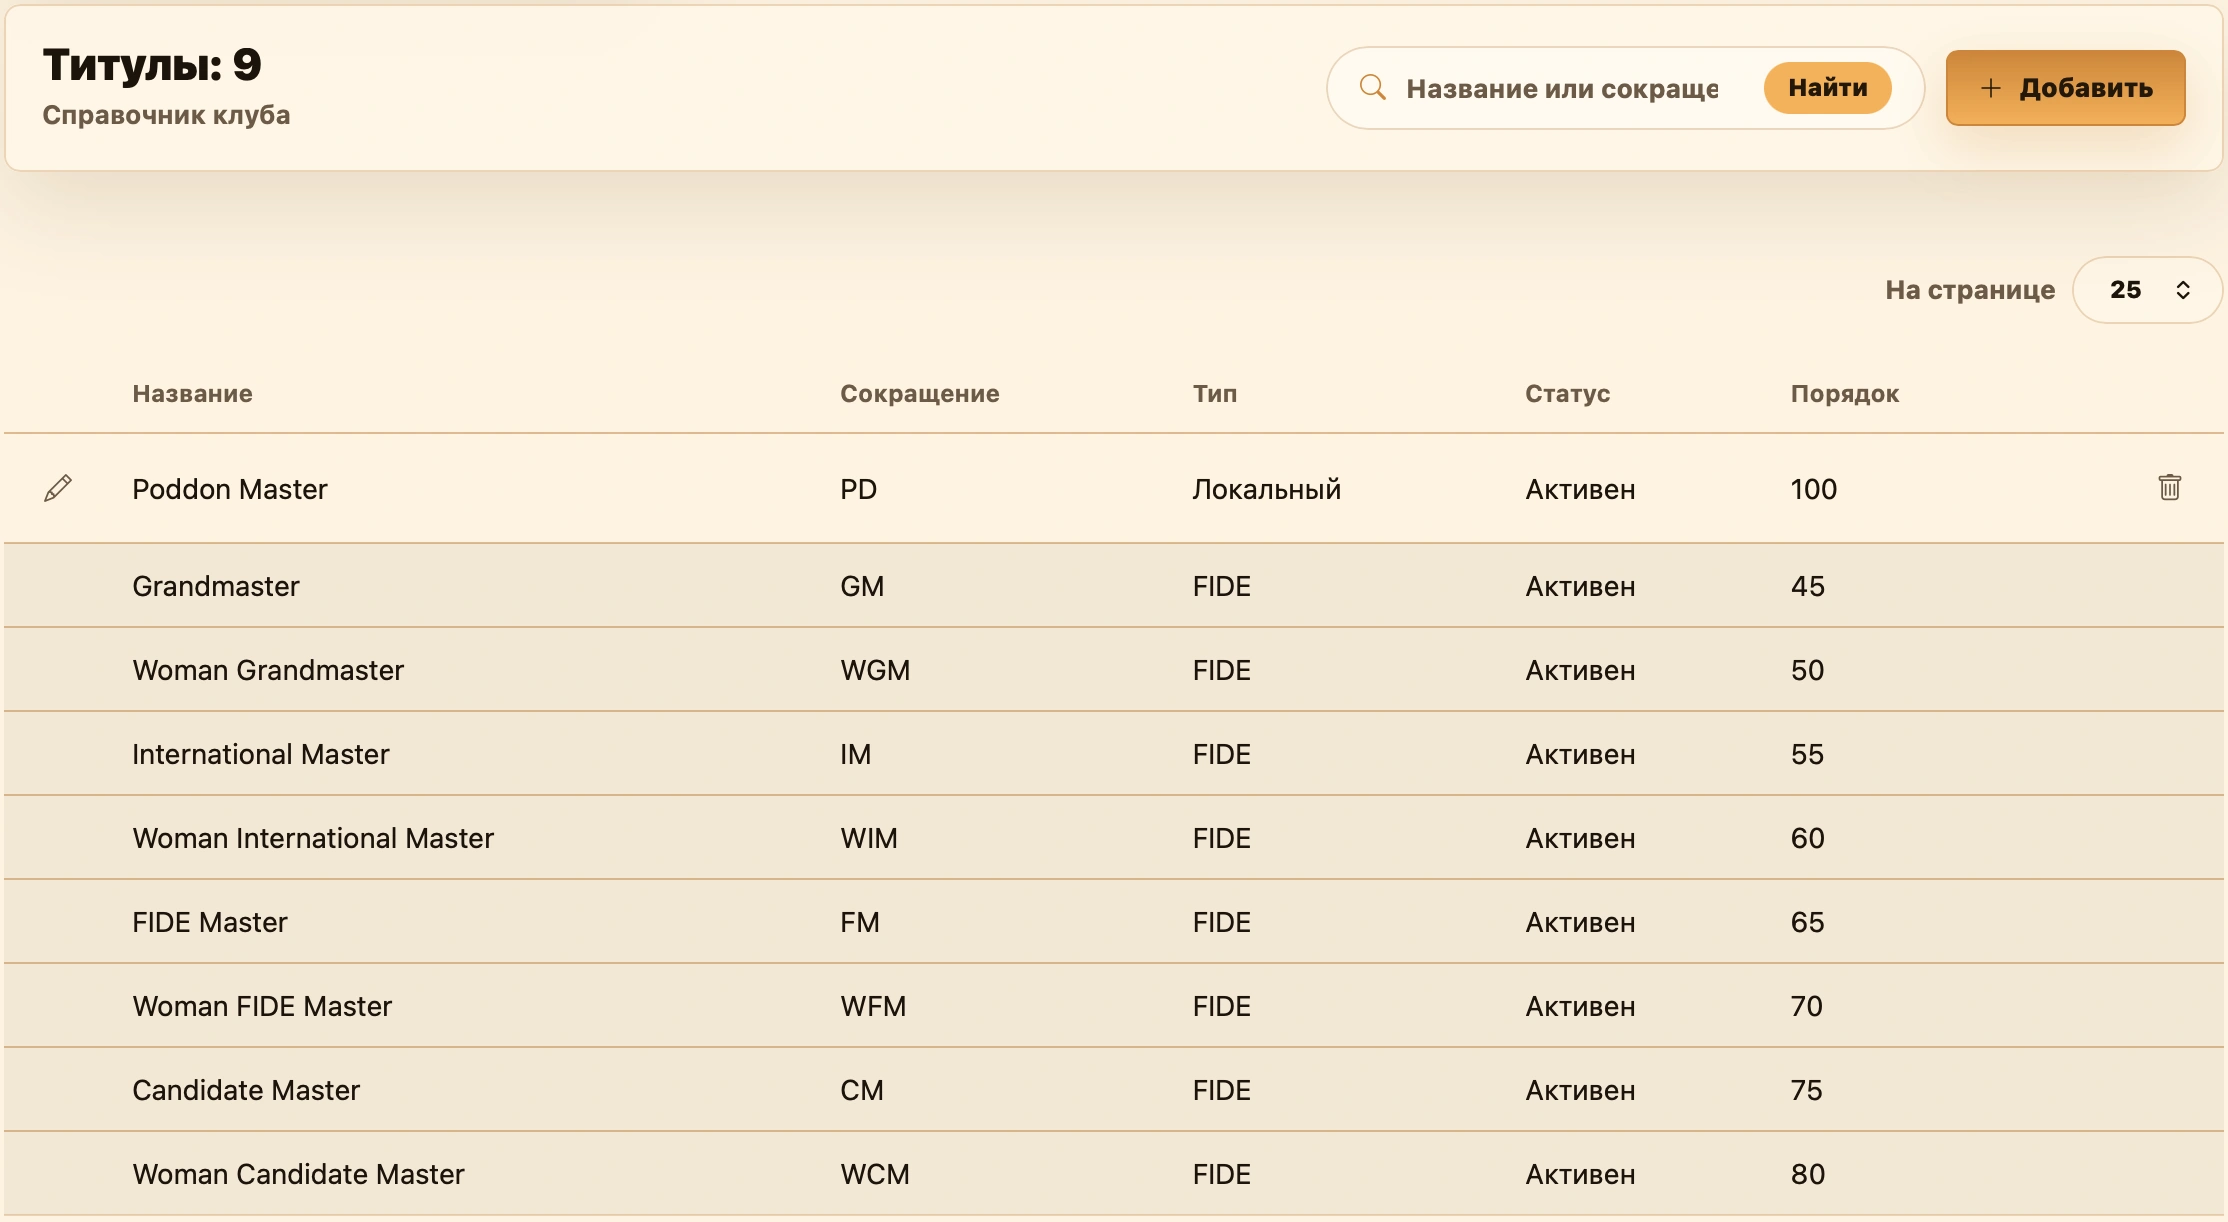Click the Локальный type cell
The width and height of the screenshot is (2228, 1222).
coord(1266,489)
